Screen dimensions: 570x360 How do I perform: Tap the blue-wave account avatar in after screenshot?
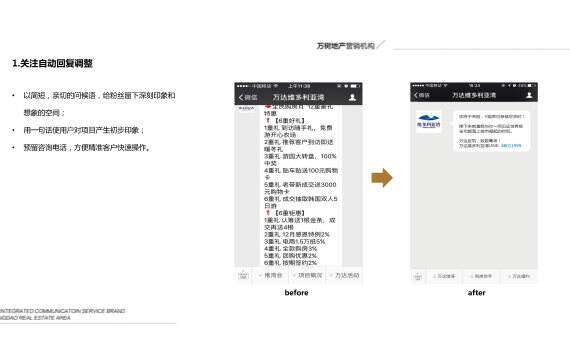coord(428,121)
